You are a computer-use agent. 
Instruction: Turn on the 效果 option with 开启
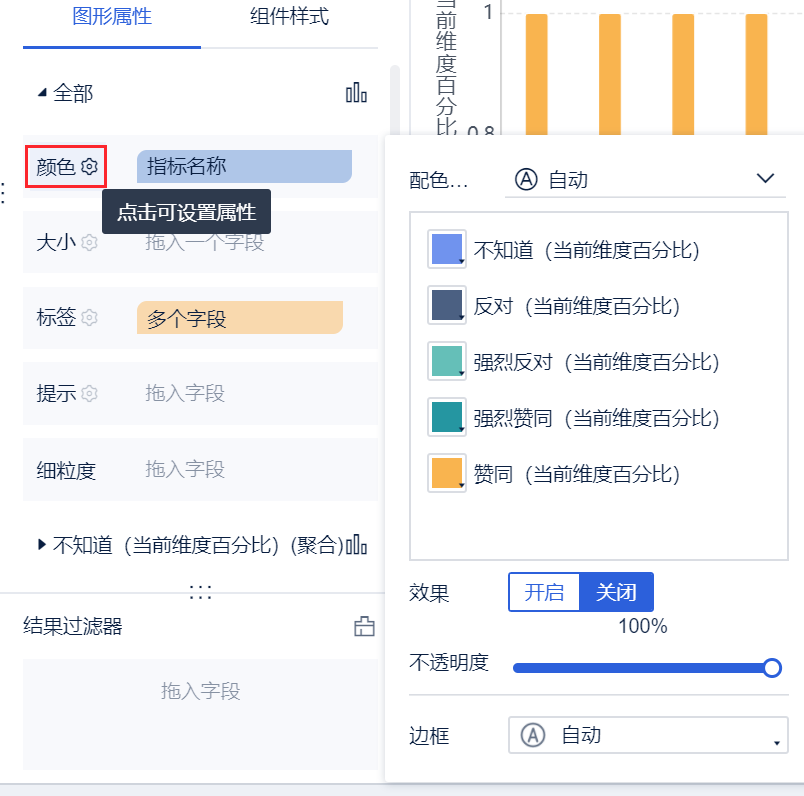click(x=545, y=592)
